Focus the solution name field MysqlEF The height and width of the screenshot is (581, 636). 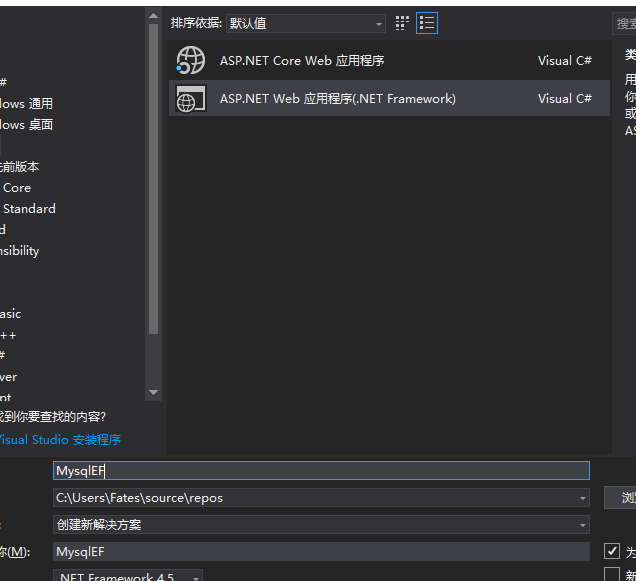[321, 552]
